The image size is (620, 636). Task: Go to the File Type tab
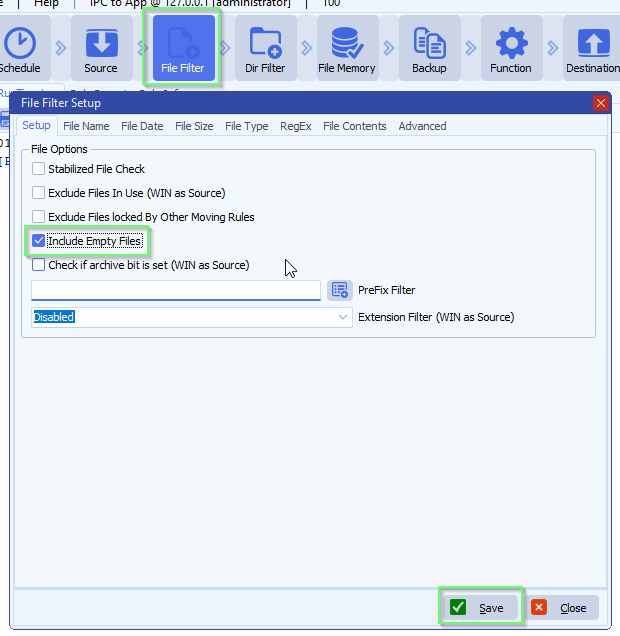pos(247,126)
